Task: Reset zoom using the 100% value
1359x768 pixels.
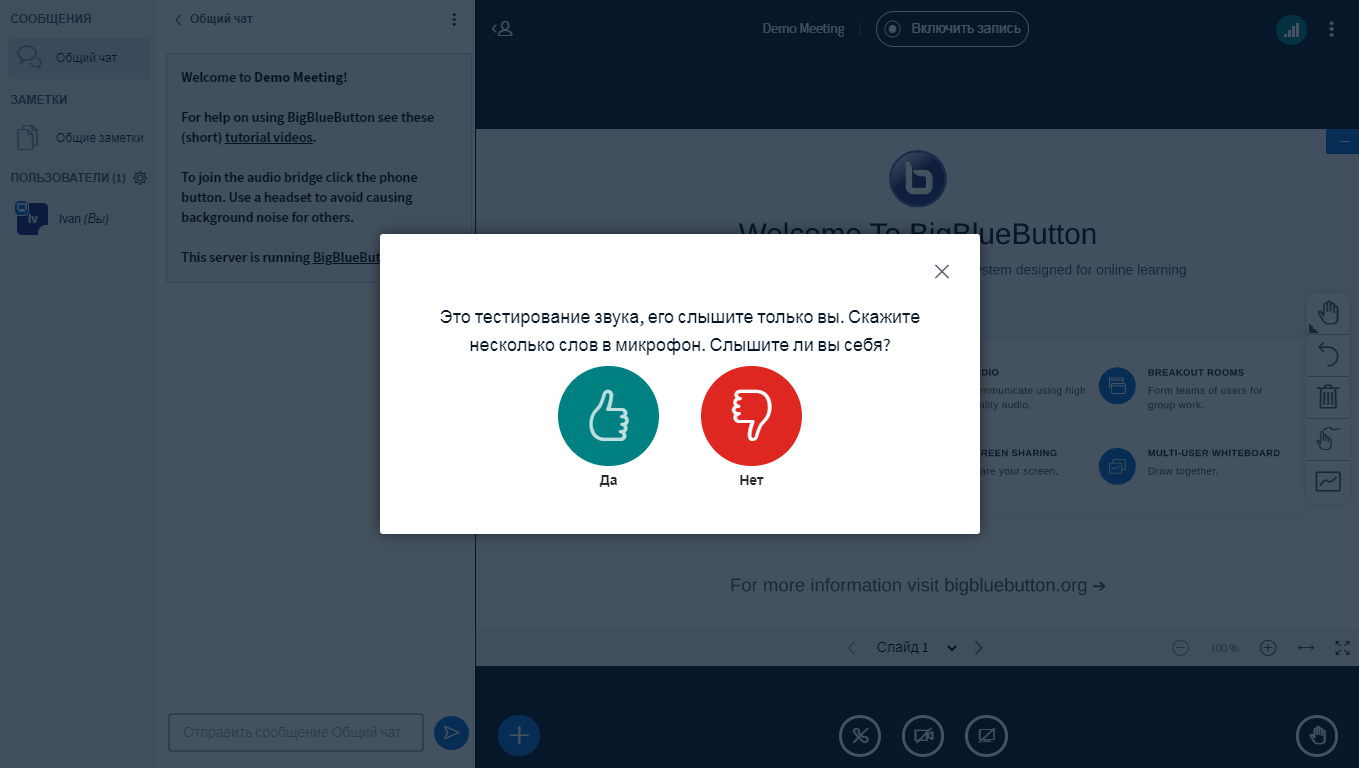Action: point(1224,648)
